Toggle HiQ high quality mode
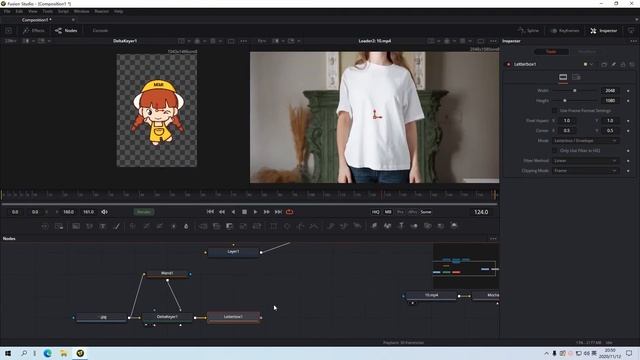 click(376, 212)
